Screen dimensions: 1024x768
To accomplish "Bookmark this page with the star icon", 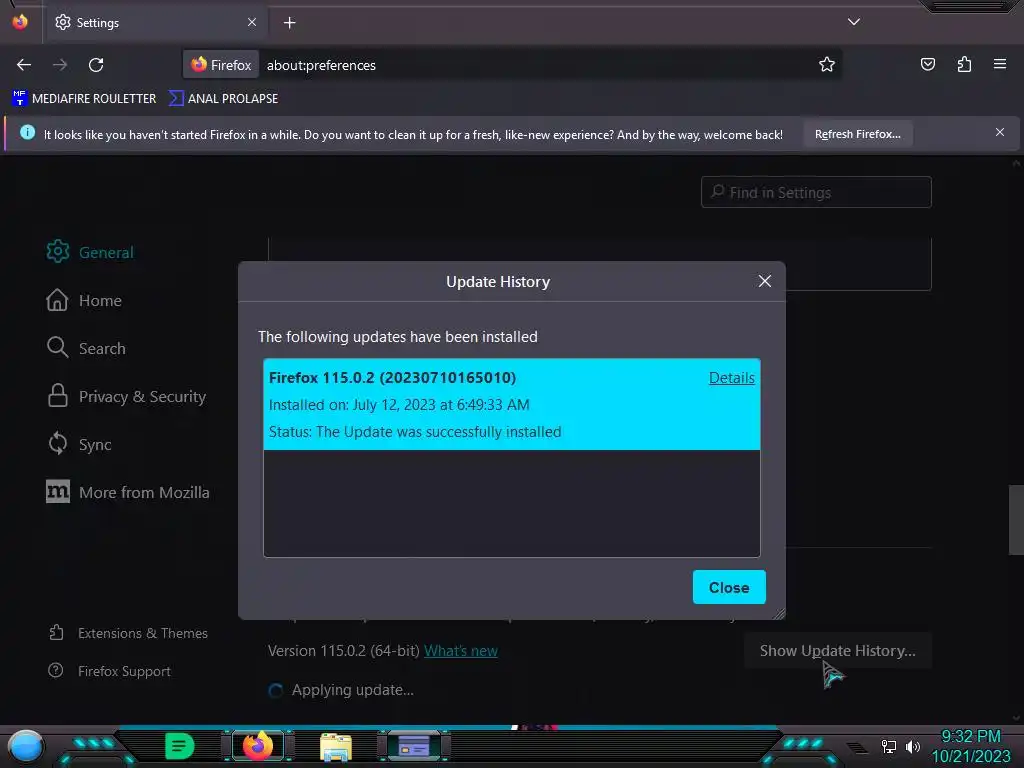I will 827,65.
